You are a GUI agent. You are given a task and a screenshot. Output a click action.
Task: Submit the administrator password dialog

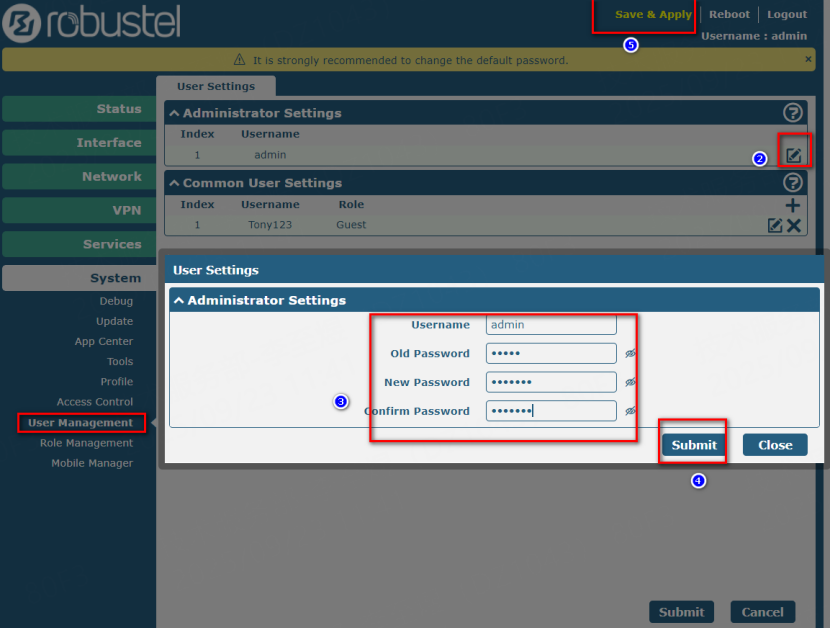(x=694, y=445)
